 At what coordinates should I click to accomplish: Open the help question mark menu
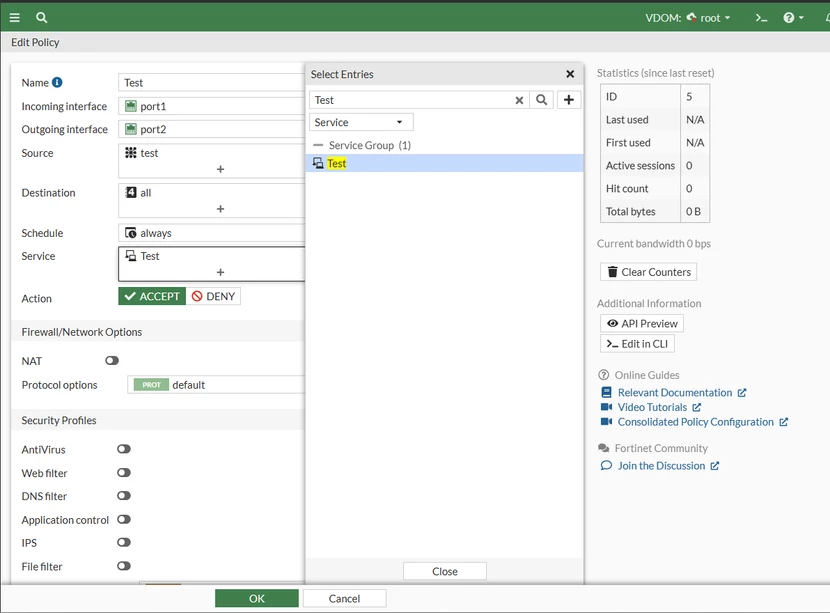793,18
